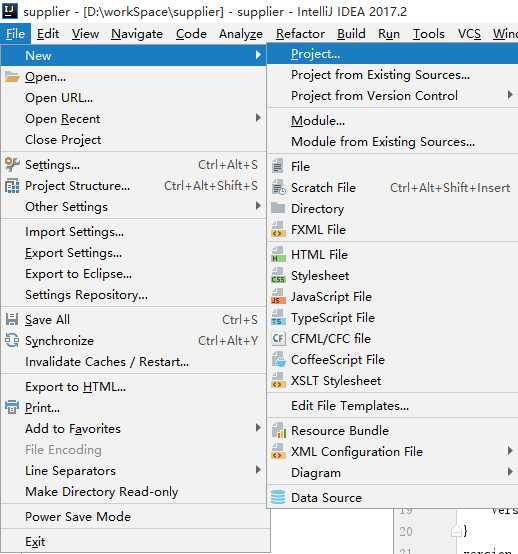Open the Analyze menu
This screenshot has width=518, height=554.
tap(241, 34)
